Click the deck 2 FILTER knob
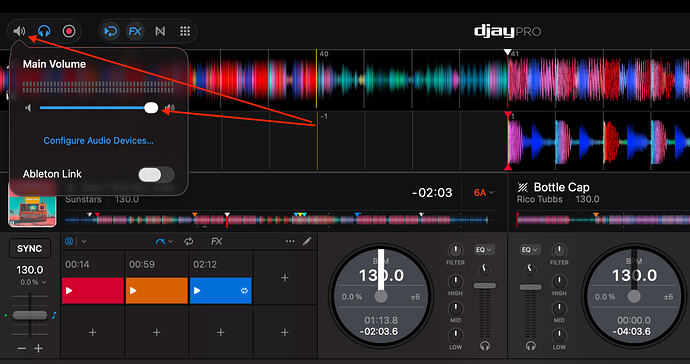This screenshot has height=364, width=690. pos(559,251)
